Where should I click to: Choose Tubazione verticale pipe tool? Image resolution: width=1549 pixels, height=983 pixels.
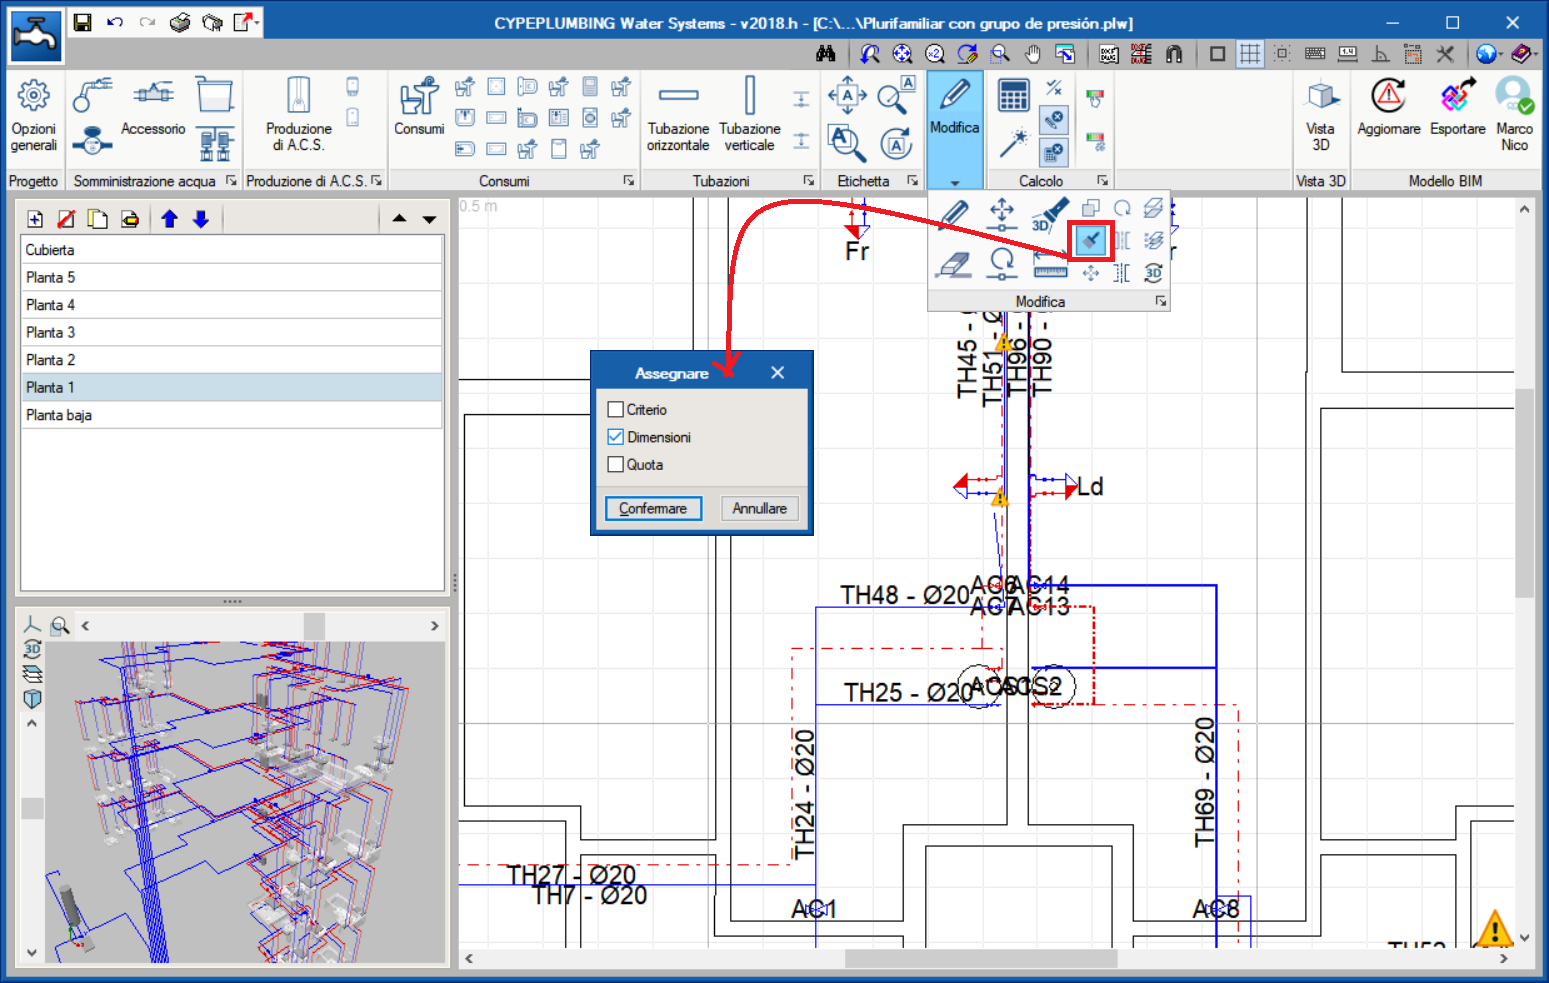click(x=750, y=115)
